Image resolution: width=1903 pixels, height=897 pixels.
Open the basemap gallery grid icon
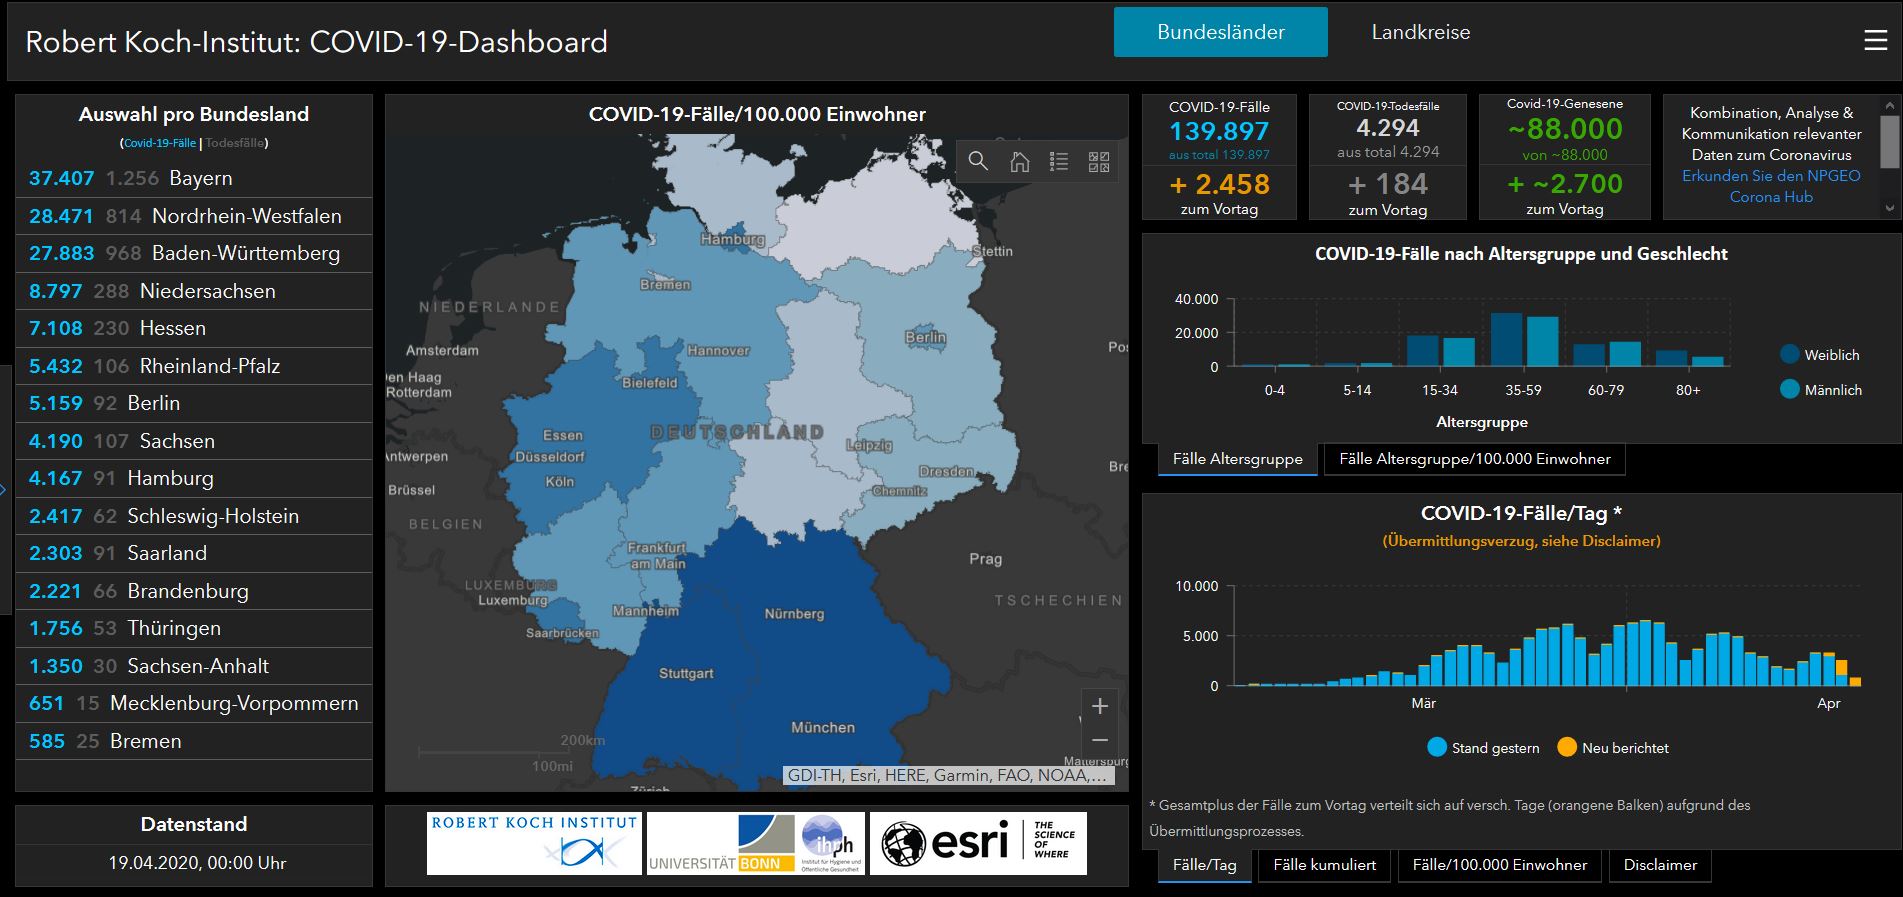click(x=1099, y=162)
